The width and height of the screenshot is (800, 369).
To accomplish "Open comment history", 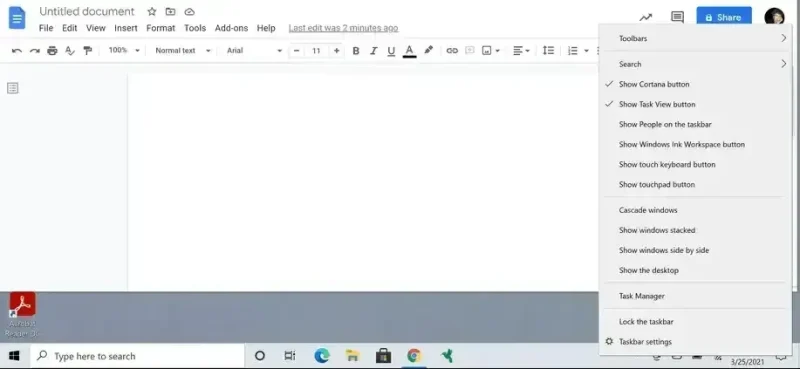I will click(x=677, y=17).
